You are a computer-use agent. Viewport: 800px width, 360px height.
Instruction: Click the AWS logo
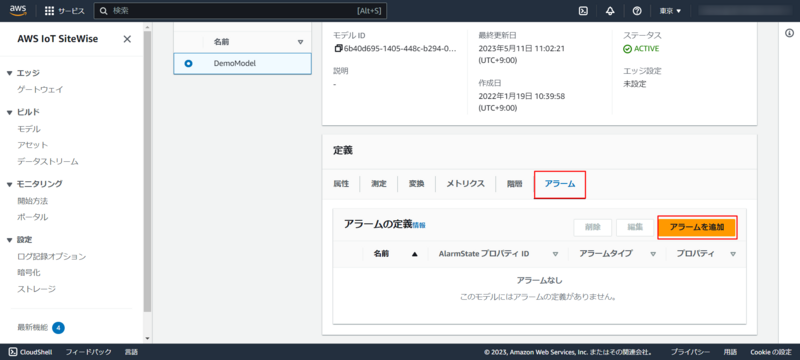click(17, 11)
